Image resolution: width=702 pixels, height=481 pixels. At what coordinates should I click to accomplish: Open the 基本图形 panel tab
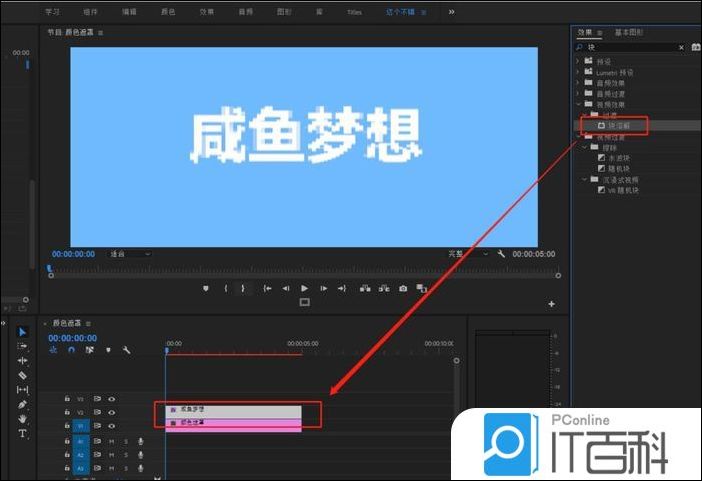(x=629, y=32)
